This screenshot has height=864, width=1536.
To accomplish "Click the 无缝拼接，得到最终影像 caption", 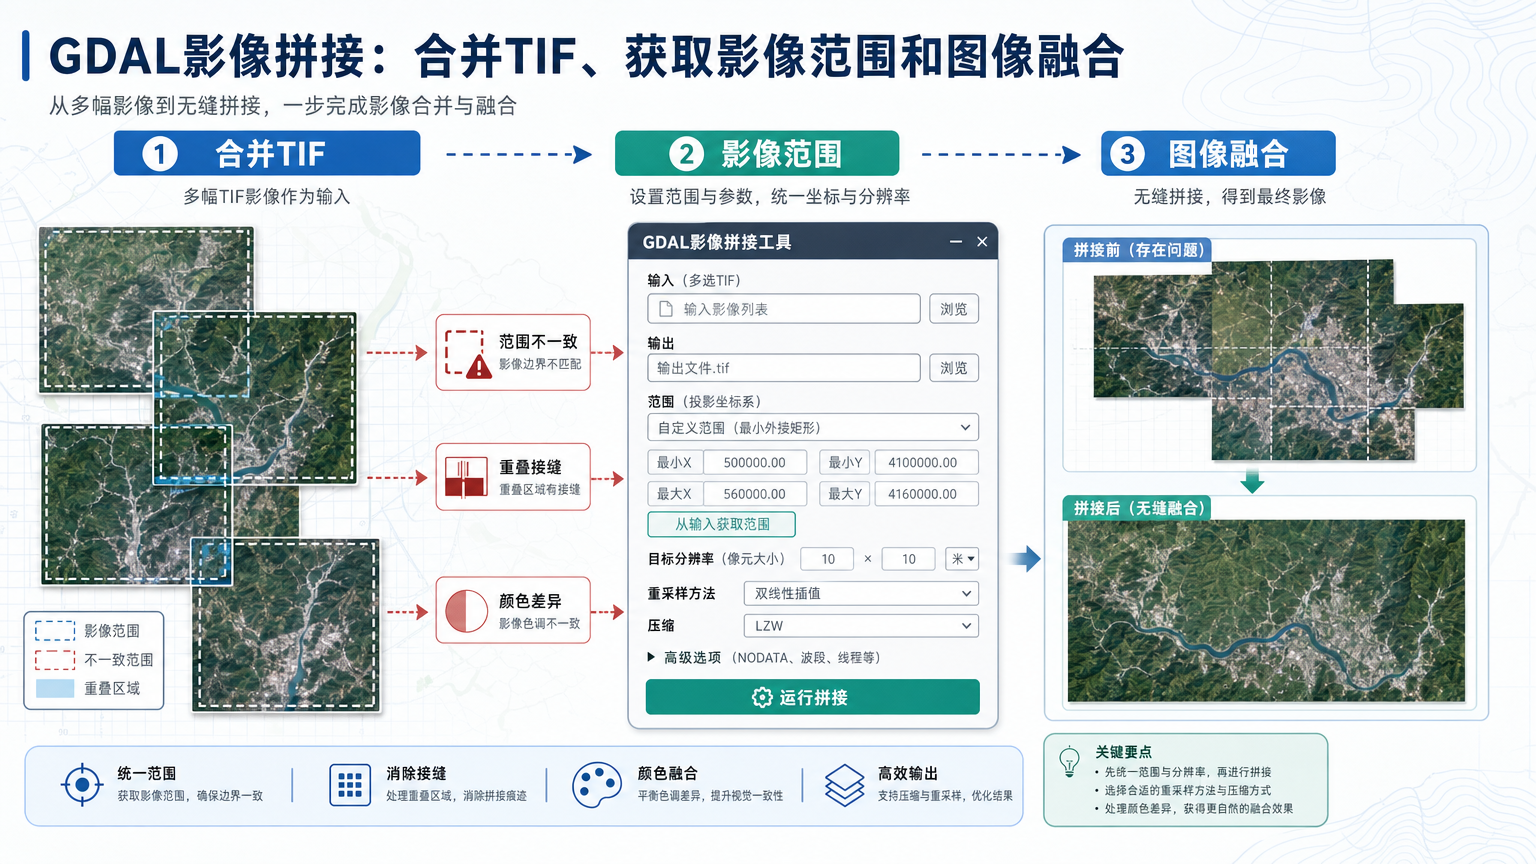I will tap(1230, 196).
